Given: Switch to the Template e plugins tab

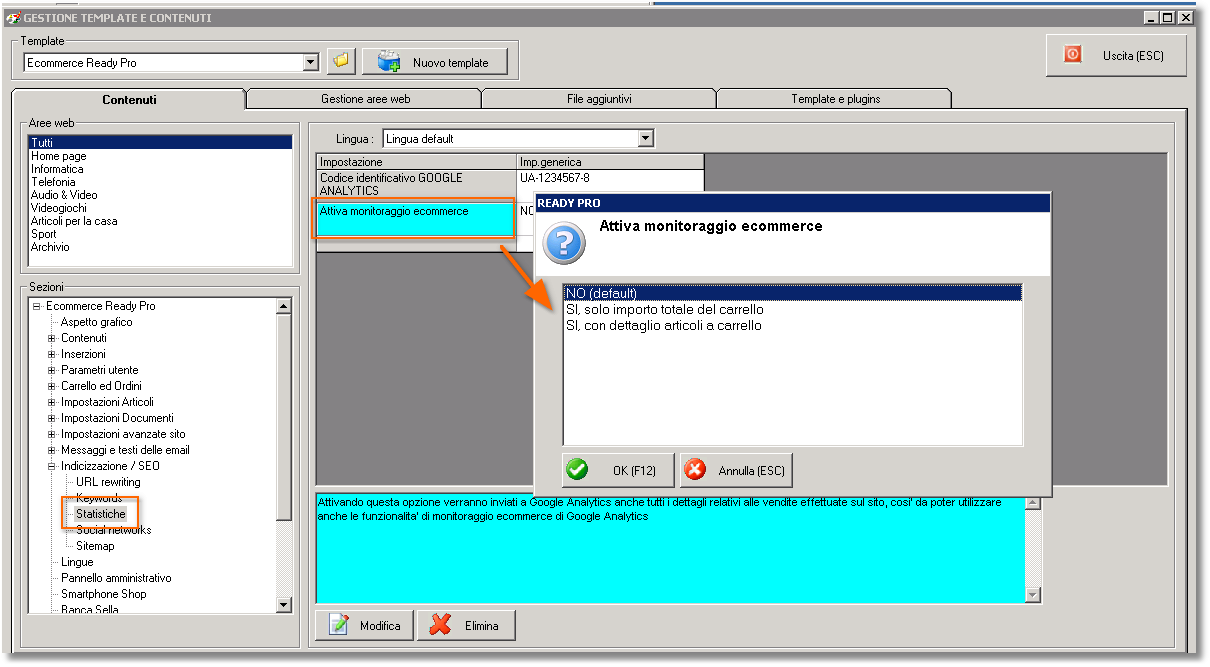Looking at the screenshot, I should (835, 99).
